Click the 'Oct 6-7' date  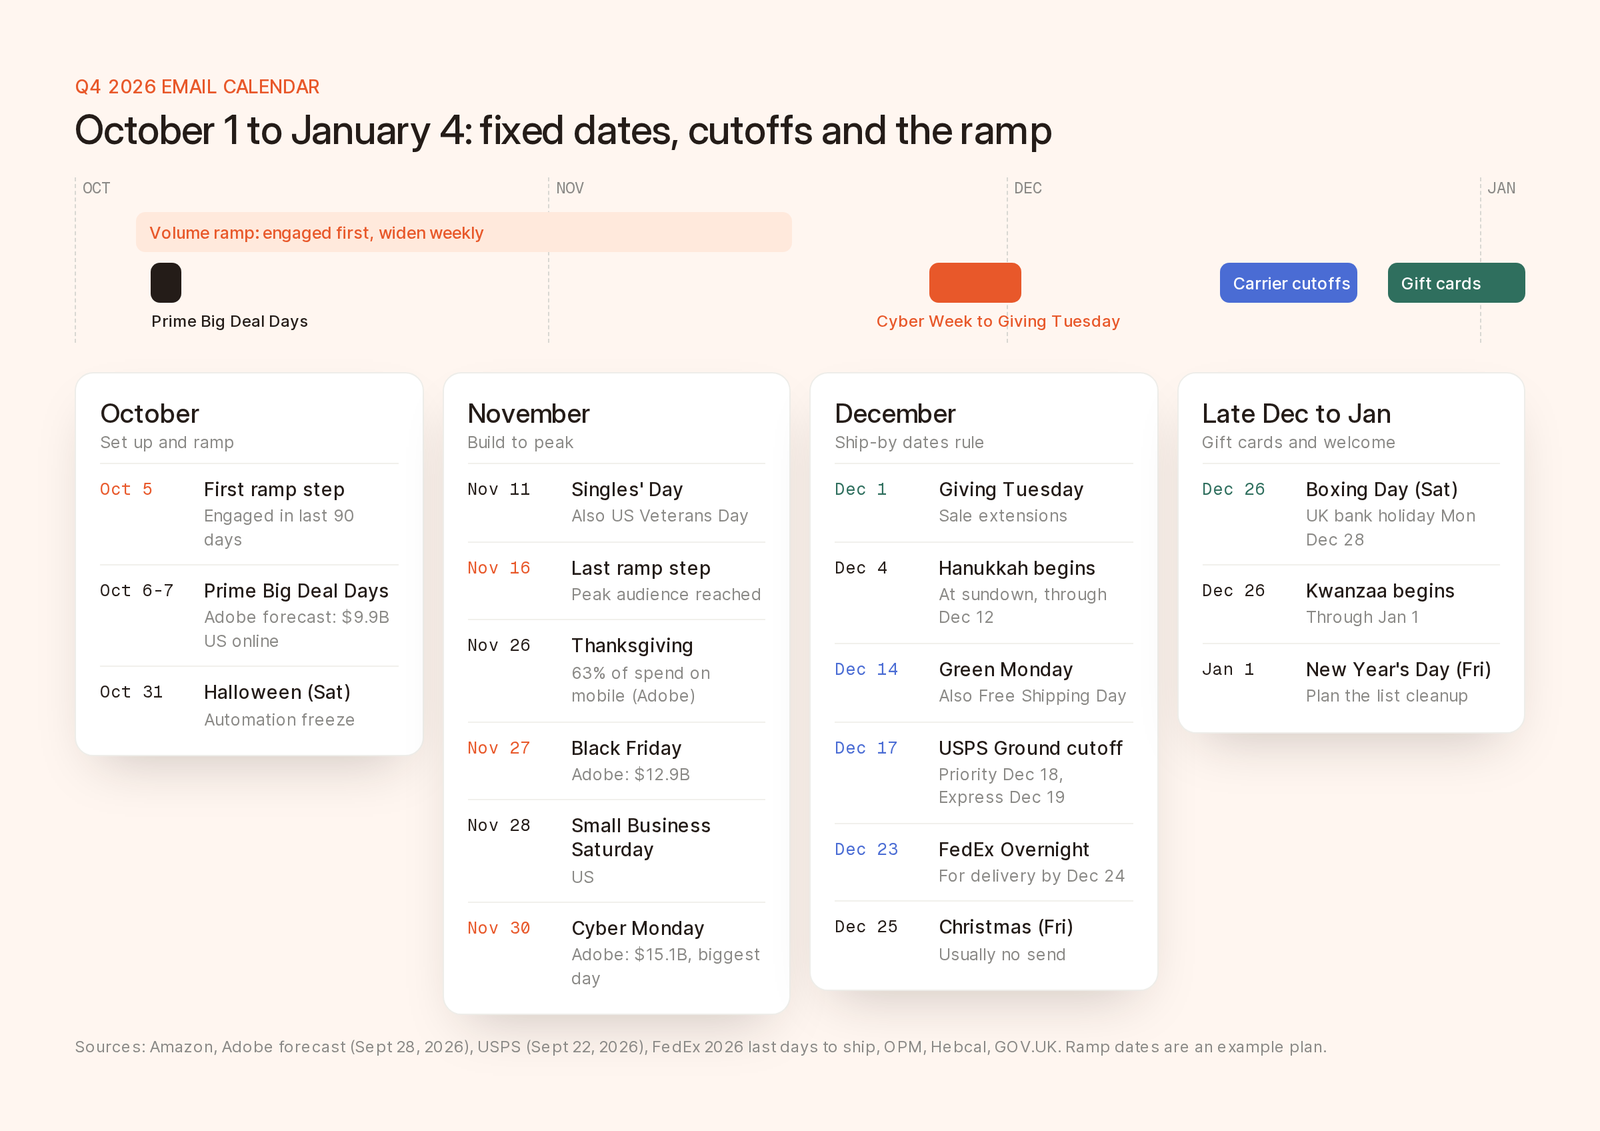coord(137,591)
